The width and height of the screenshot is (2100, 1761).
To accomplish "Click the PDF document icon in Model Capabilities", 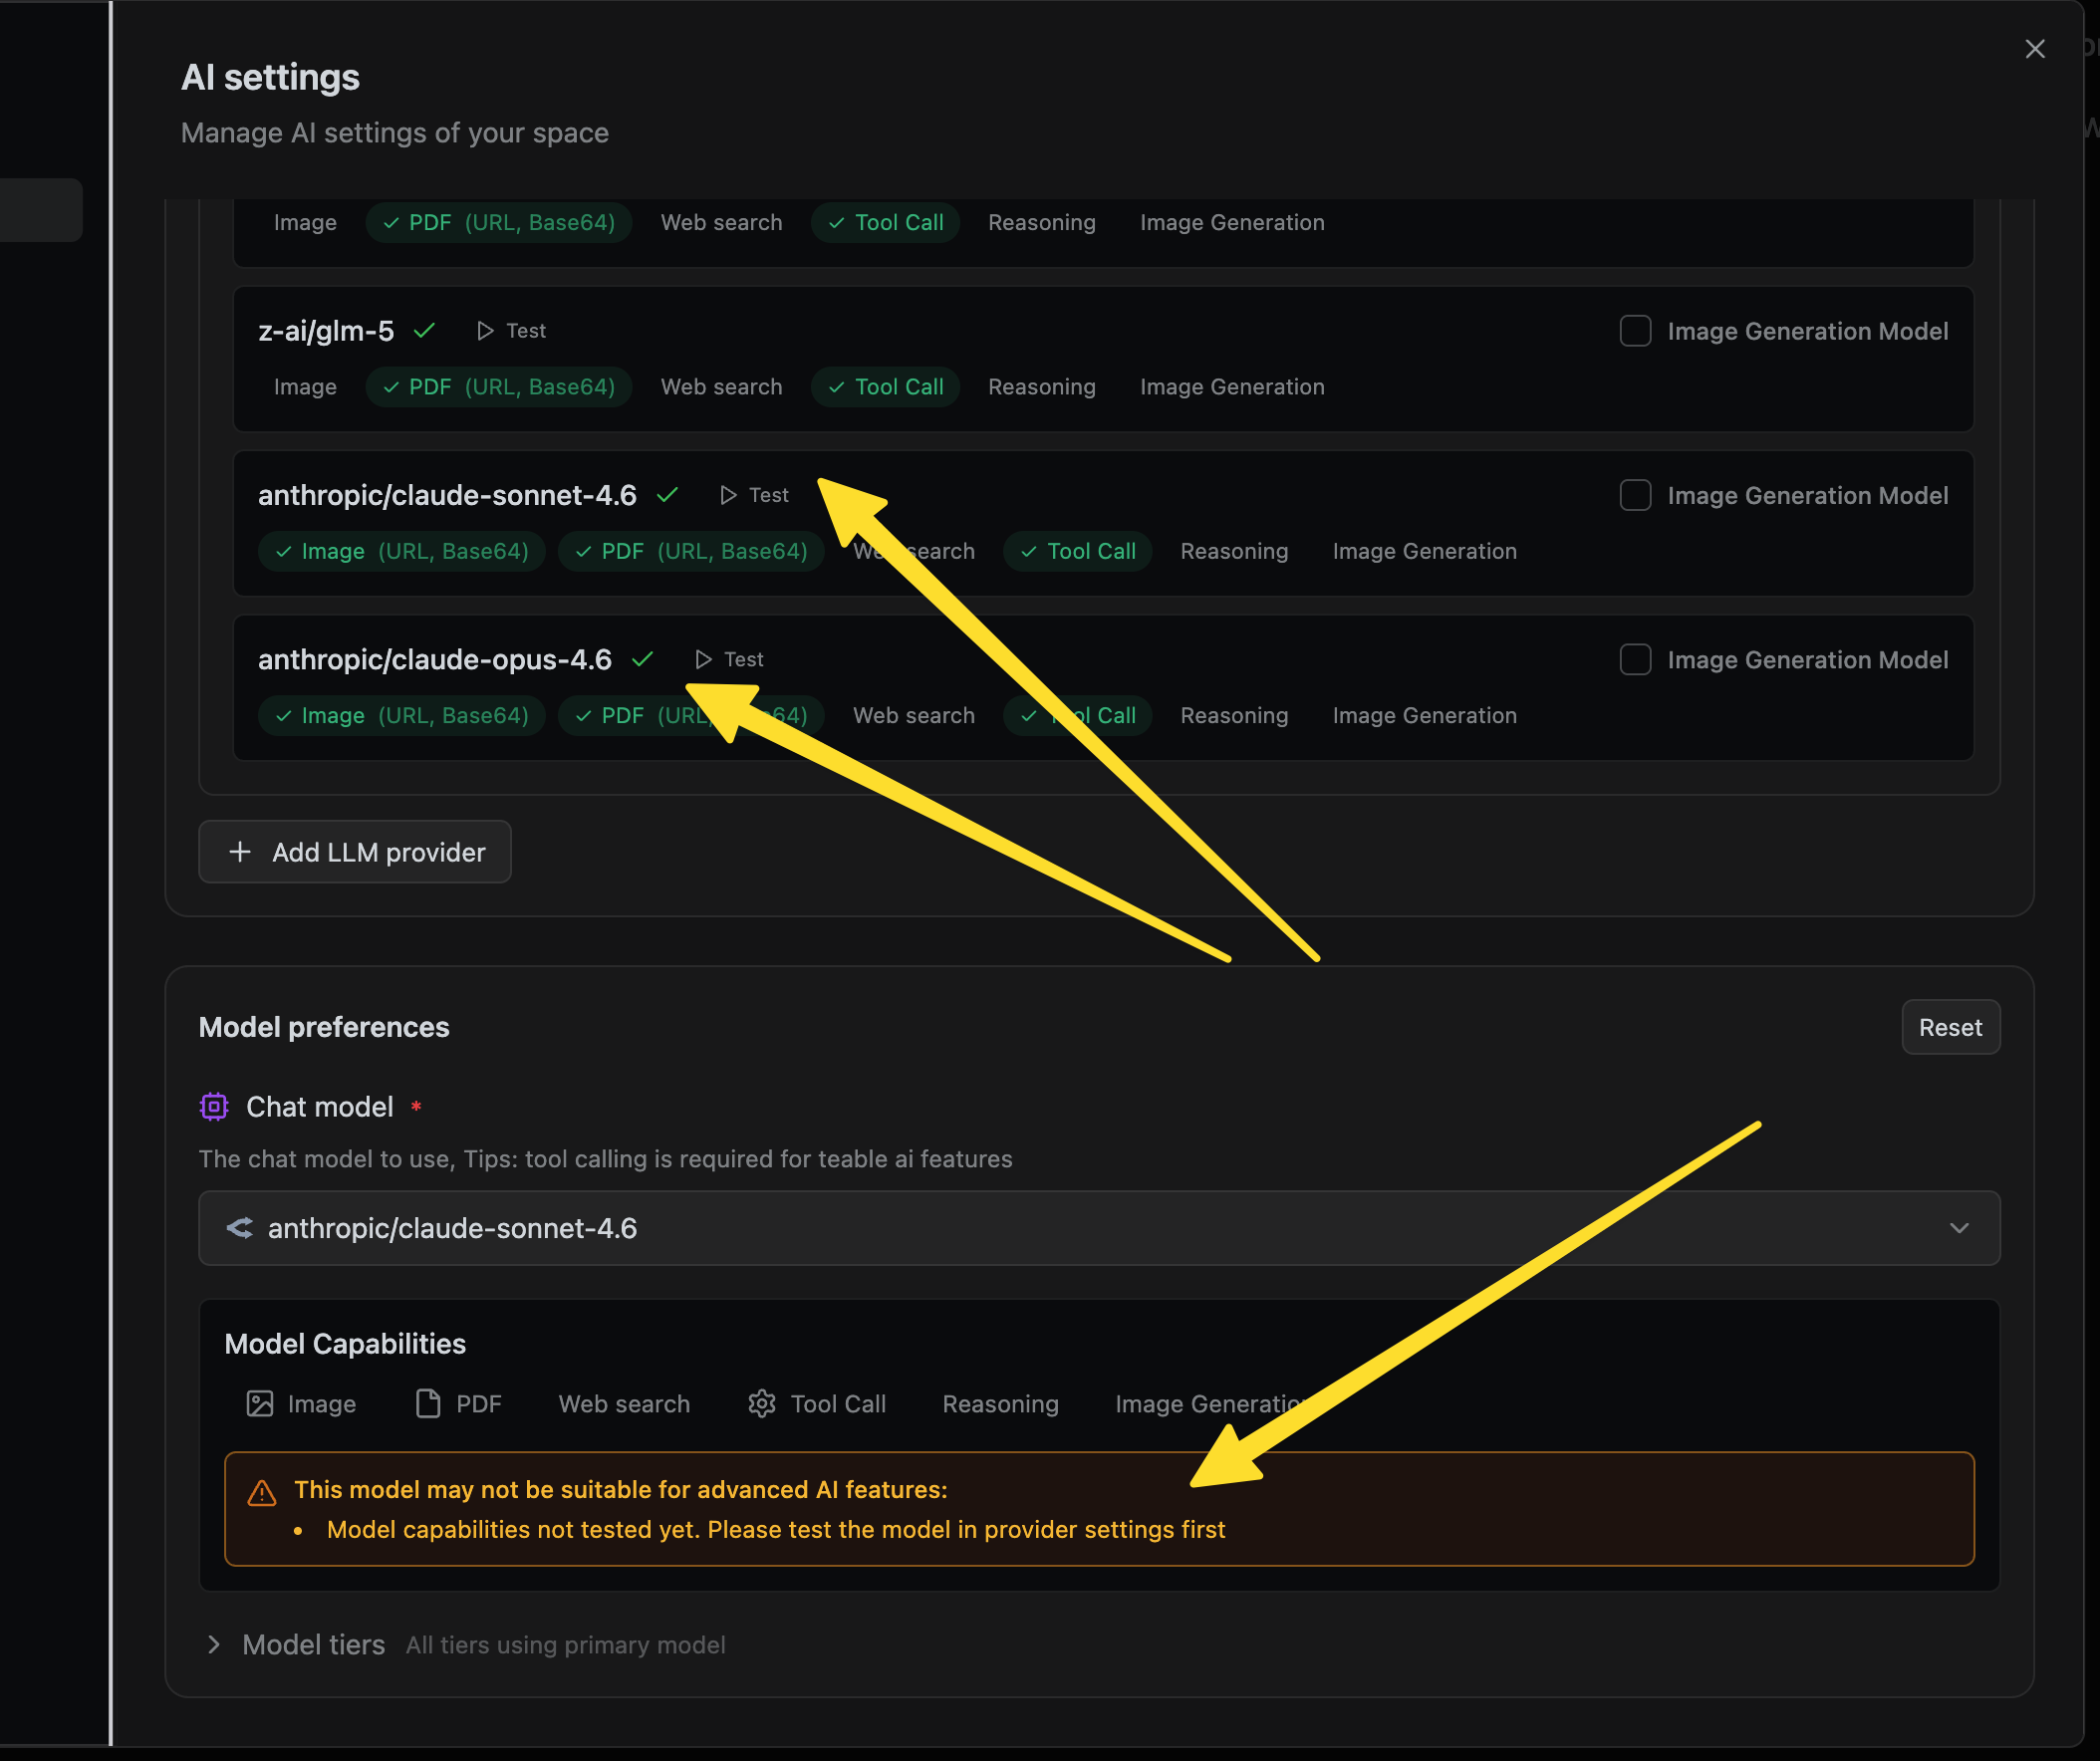I will click(428, 1403).
